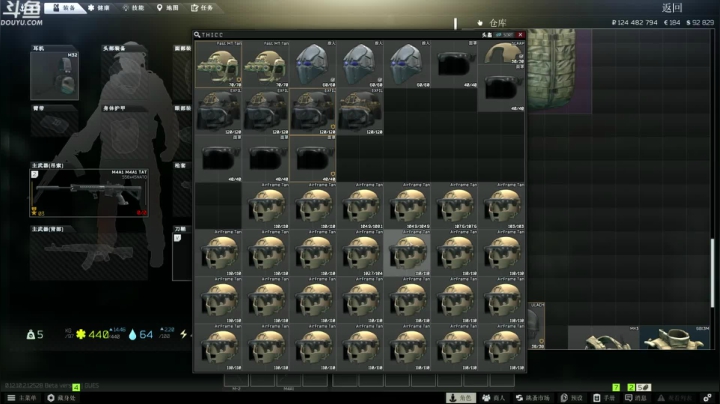Click the rouble balance ₽124 482 794
The width and height of the screenshot is (720, 404).
pyautogui.click(x=634, y=22)
